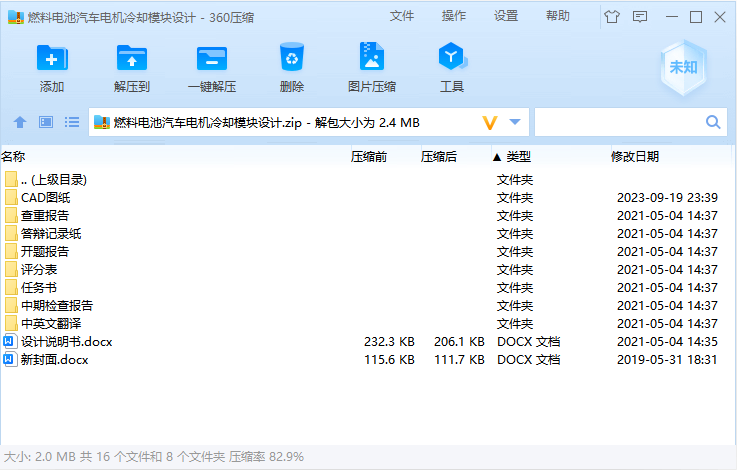Click the 未知 security shield badge
The image size is (737, 470).
[x=683, y=67]
